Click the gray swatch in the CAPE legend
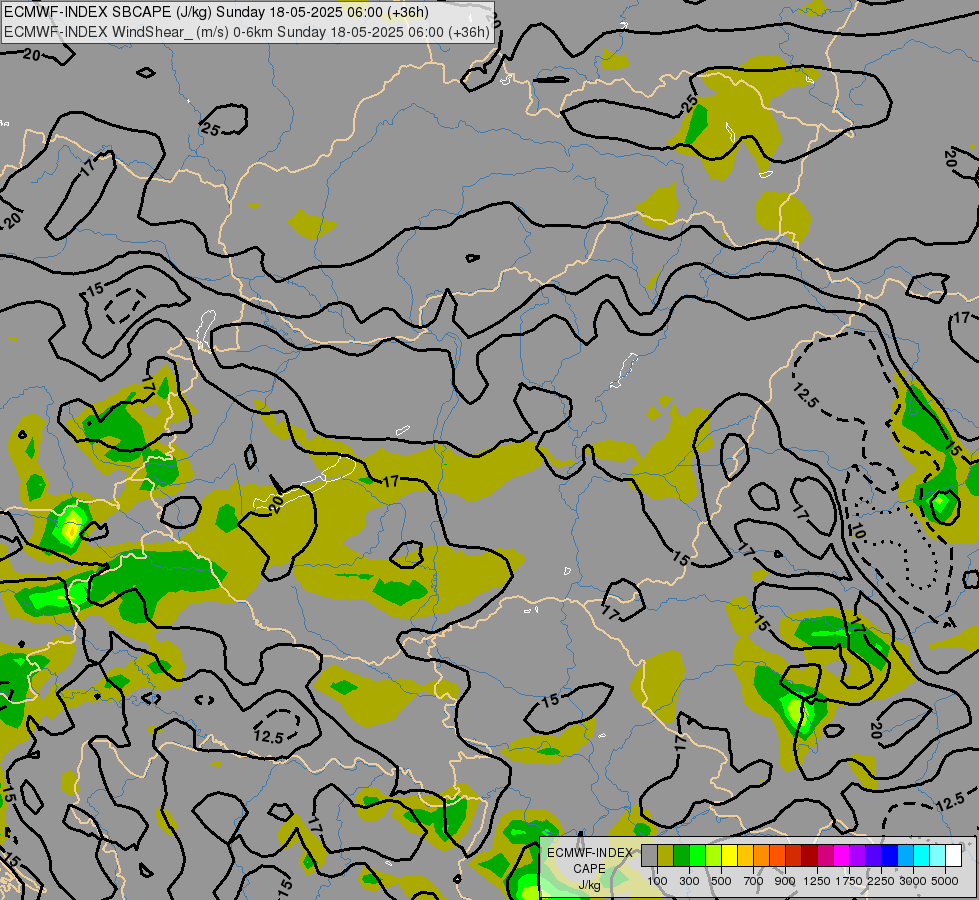The height and width of the screenshot is (900, 979). pos(650,856)
